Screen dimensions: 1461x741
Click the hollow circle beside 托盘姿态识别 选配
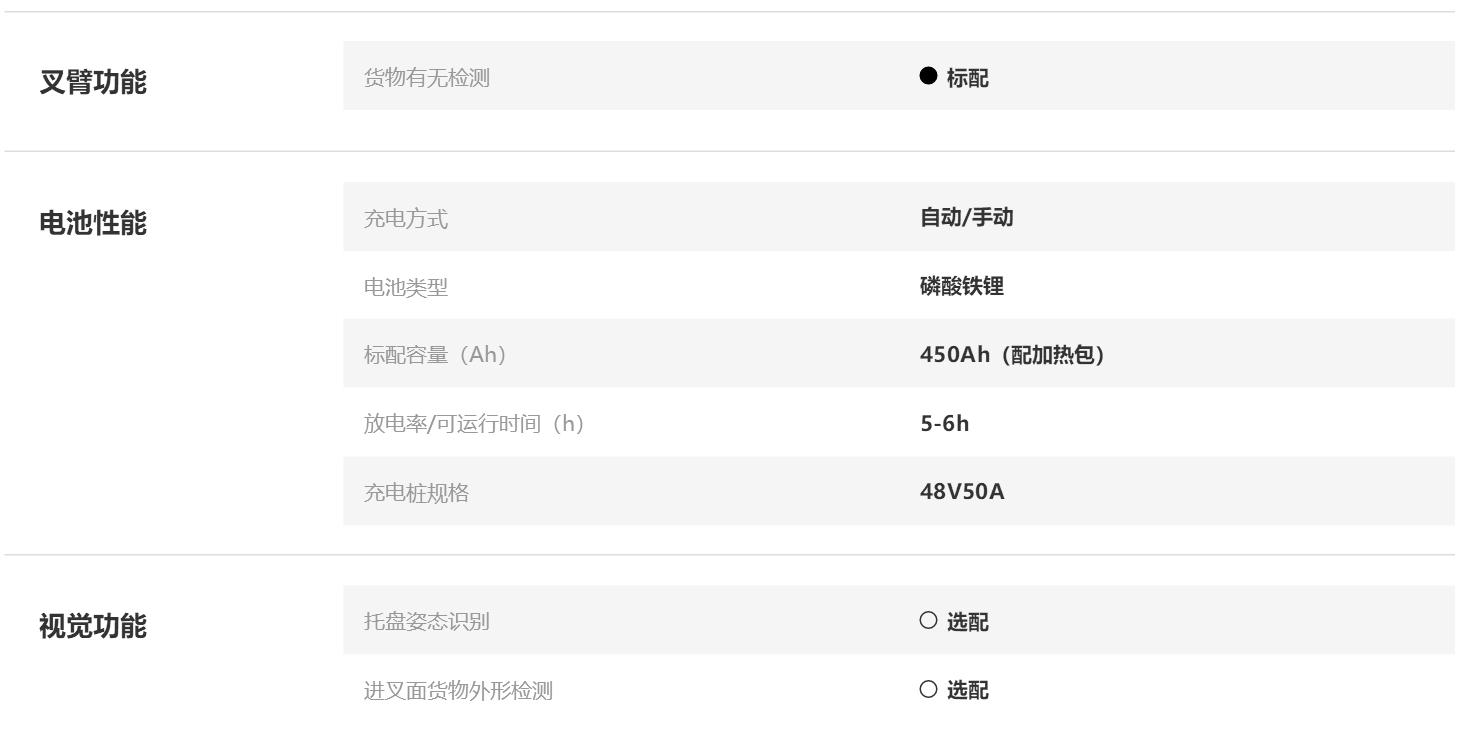tap(928, 621)
